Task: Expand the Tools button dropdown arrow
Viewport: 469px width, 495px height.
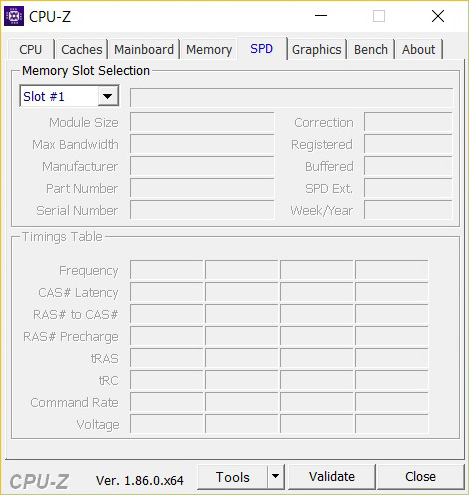Action: [x=276, y=476]
